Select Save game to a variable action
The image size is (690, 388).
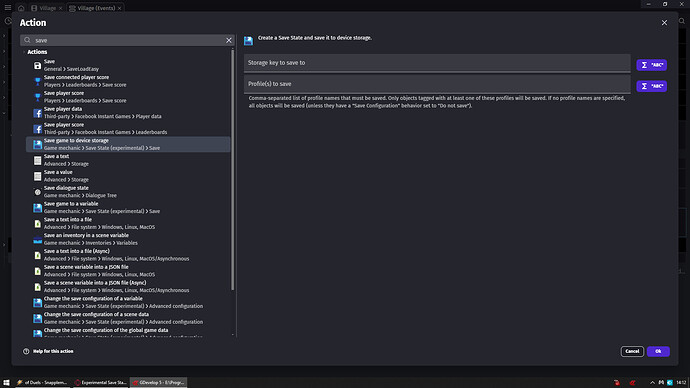tap(128, 208)
